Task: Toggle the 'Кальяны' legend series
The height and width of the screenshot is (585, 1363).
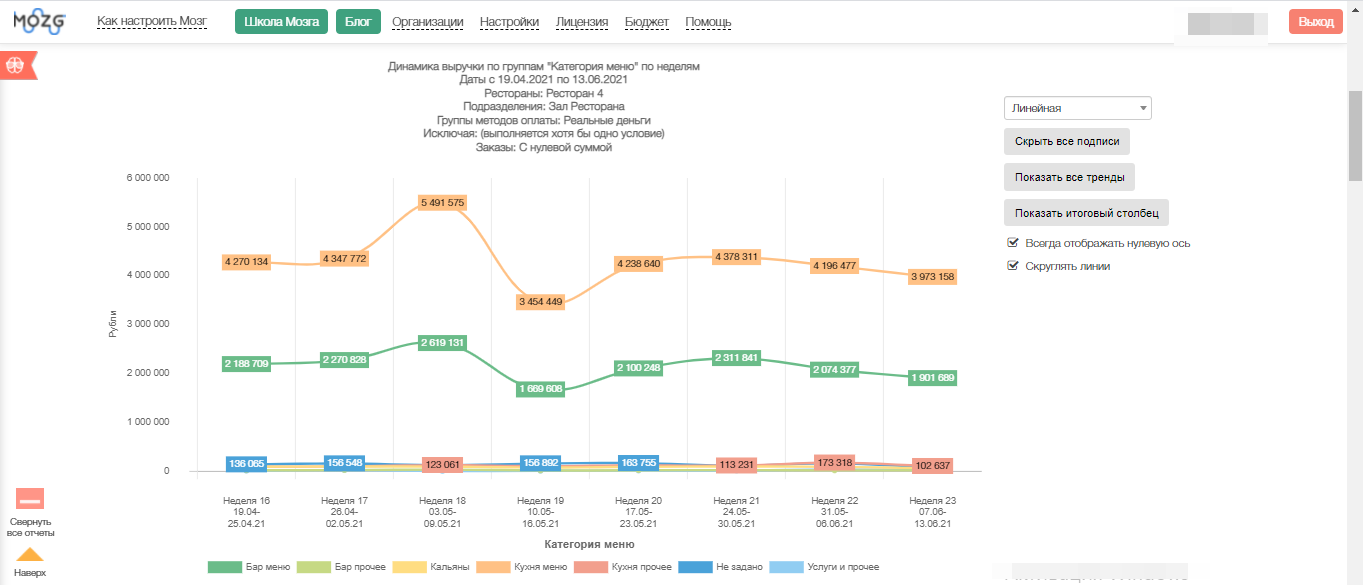Action: pyautogui.click(x=408, y=567)
